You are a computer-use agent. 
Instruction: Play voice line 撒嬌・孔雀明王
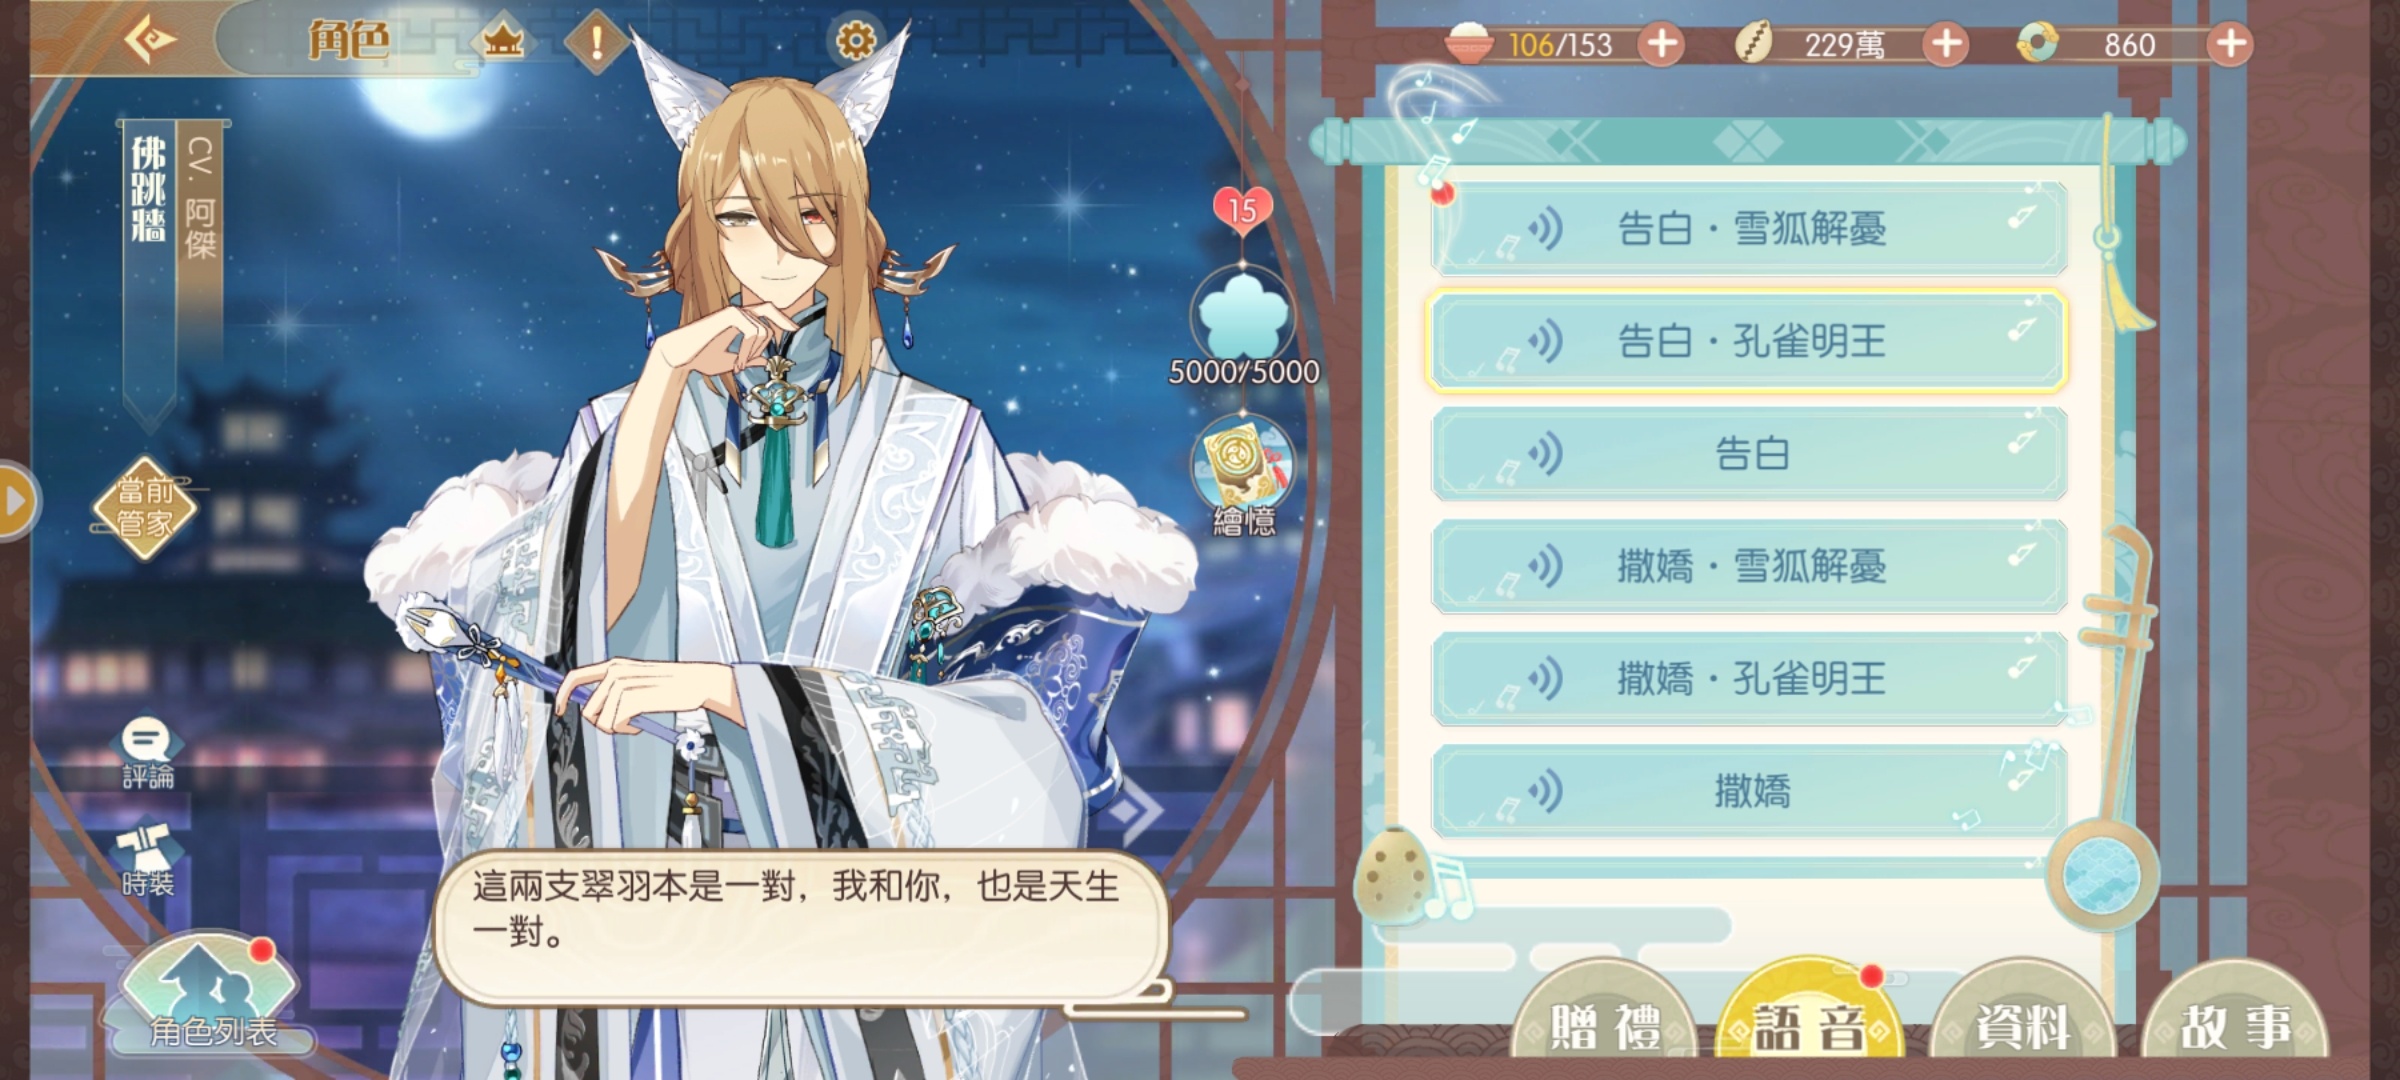(1749, 679)
